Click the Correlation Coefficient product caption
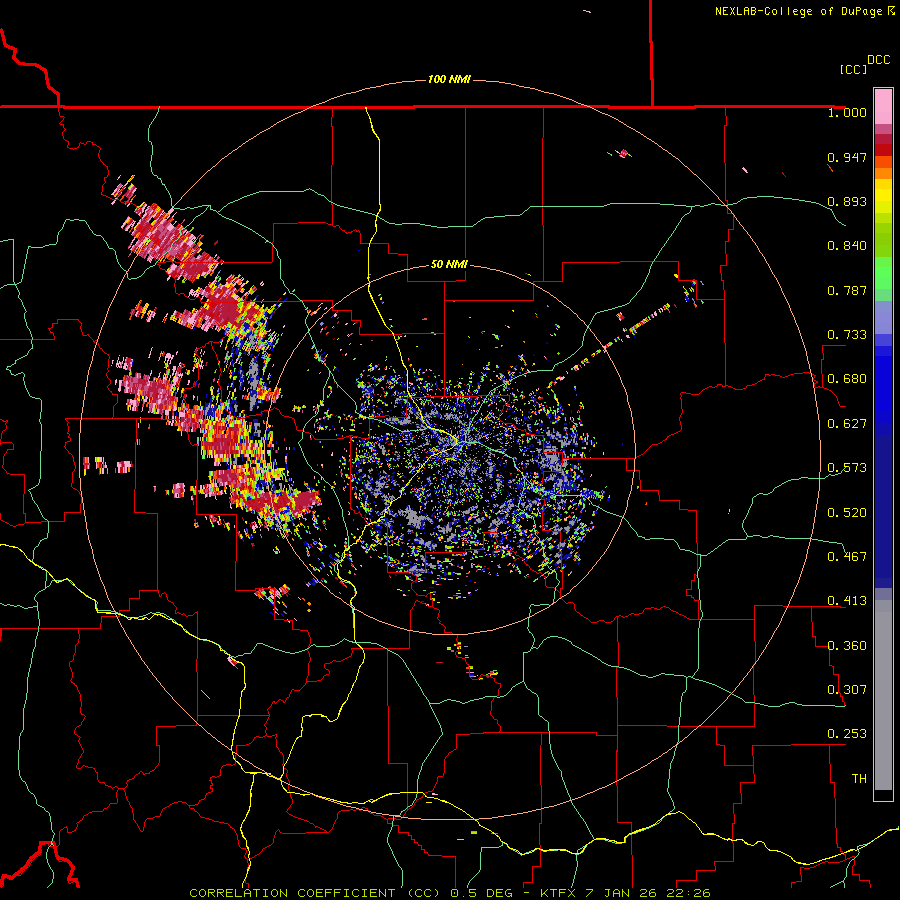This screenshot has width=900, height=900. pyautogui.click(x=449, y=893)
